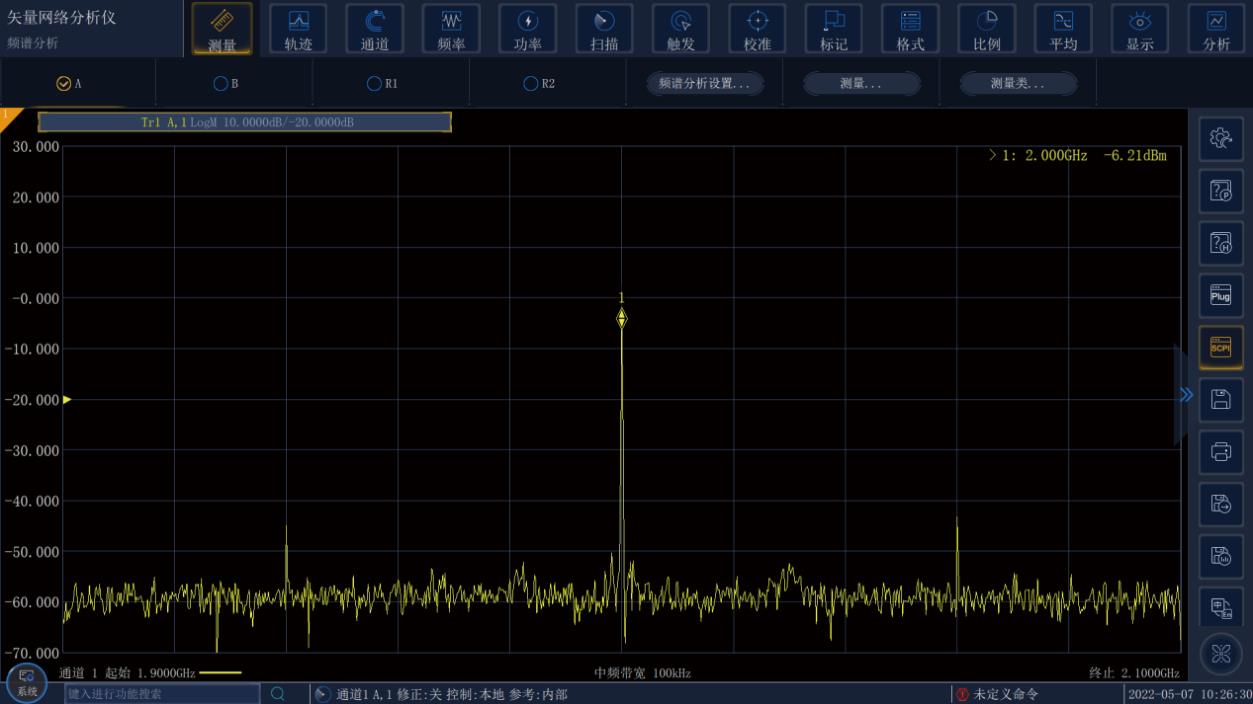1253x704 pixels.
Task: Open the 频谱分析设置... settings dialog
Action: pyautogui.click(x=704, y=84)
